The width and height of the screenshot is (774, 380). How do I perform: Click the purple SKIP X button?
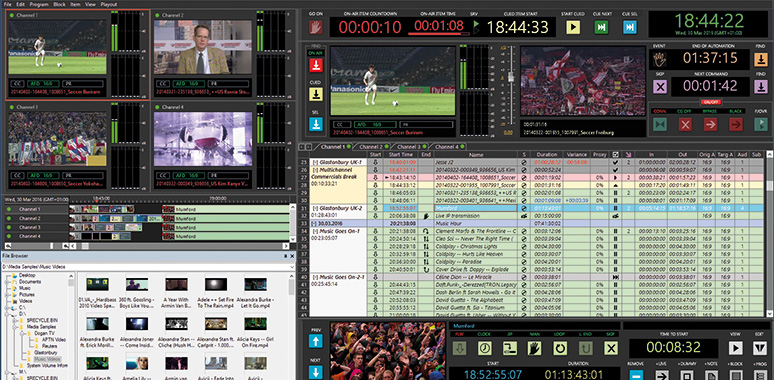pos(659,87)
